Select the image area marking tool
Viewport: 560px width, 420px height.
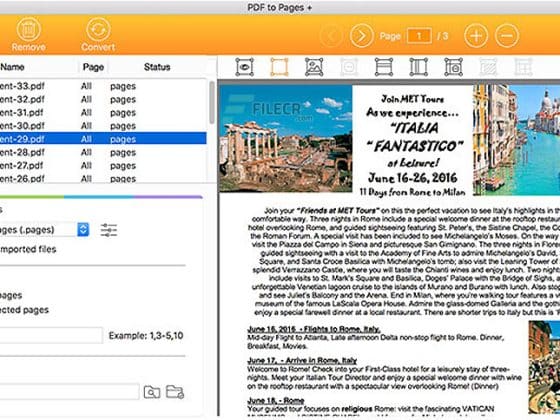(x=314, y=67)
